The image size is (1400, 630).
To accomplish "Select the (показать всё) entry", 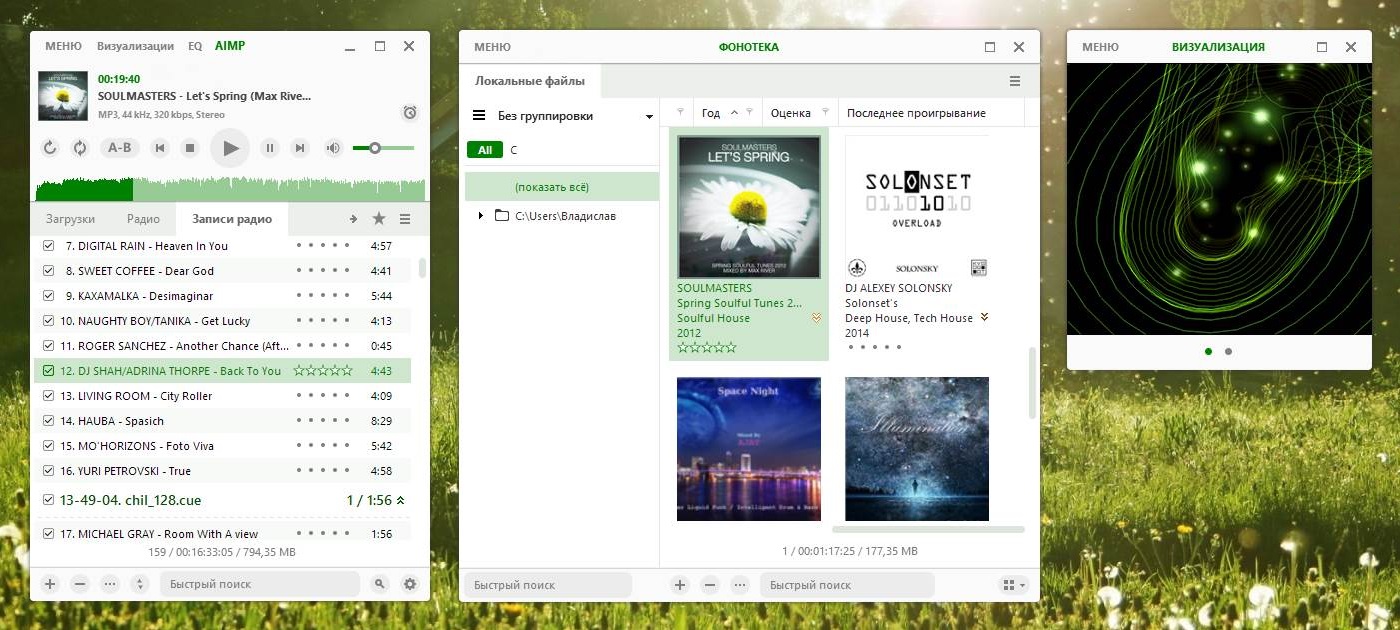I will [x=562, y=186].
